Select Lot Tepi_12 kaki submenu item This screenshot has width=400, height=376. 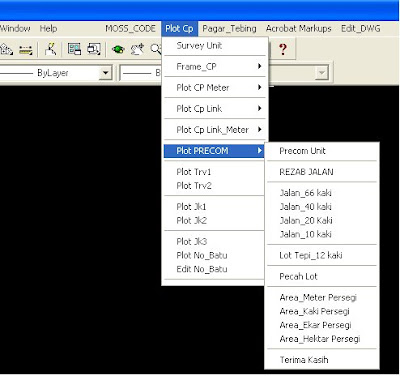point(322,255)
